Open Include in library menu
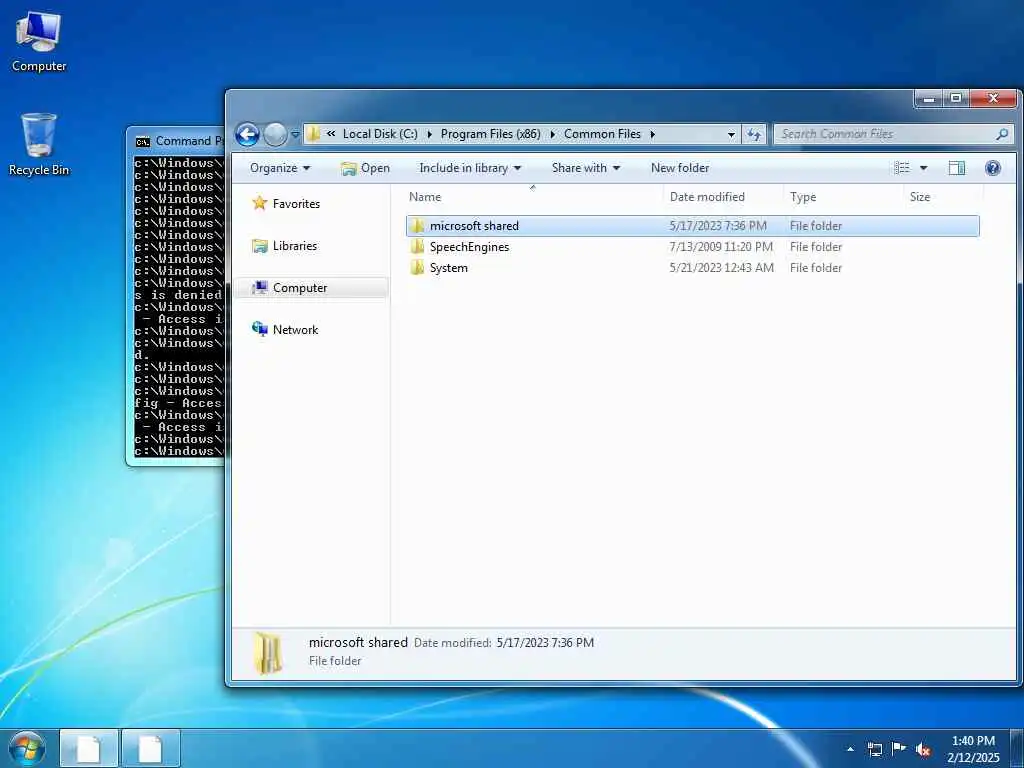Image resolution: width=1024 pixels, height=768 pixels. tap(470, 168)
